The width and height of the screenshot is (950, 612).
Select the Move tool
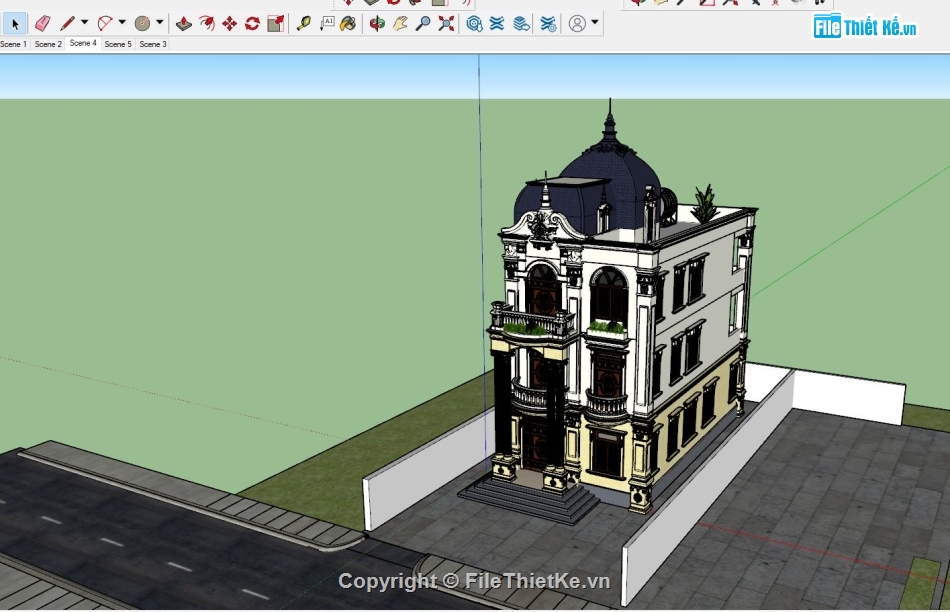[x=230, y=24]
